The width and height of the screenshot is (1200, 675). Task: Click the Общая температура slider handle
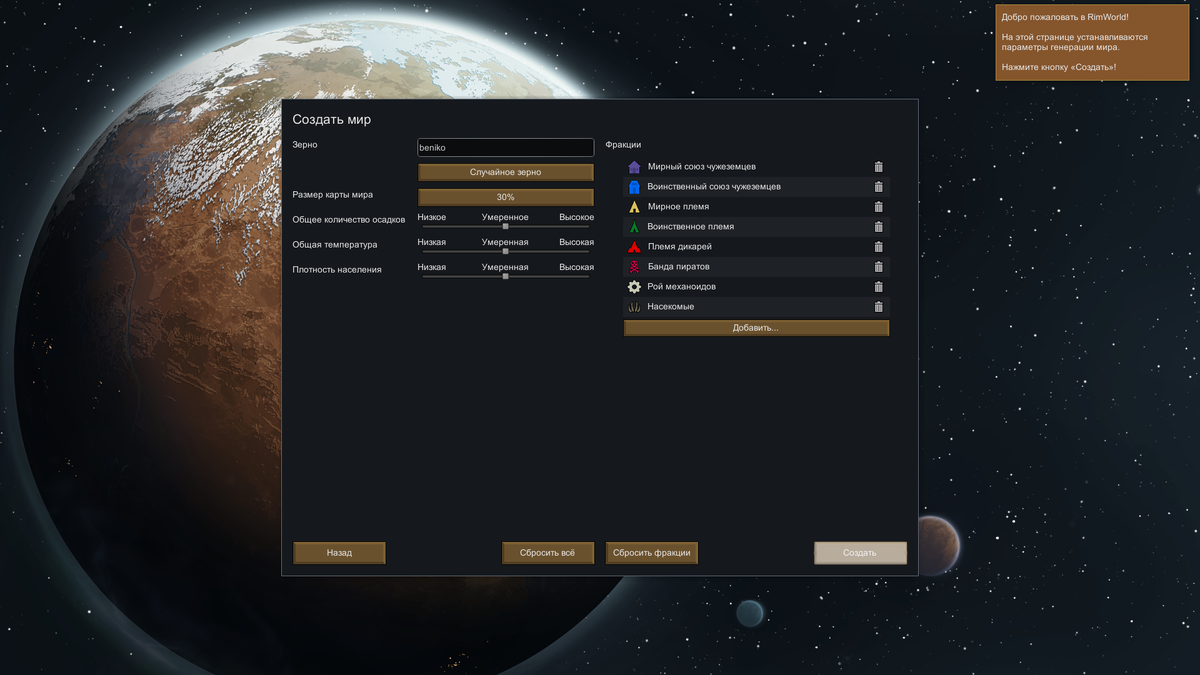506,252
